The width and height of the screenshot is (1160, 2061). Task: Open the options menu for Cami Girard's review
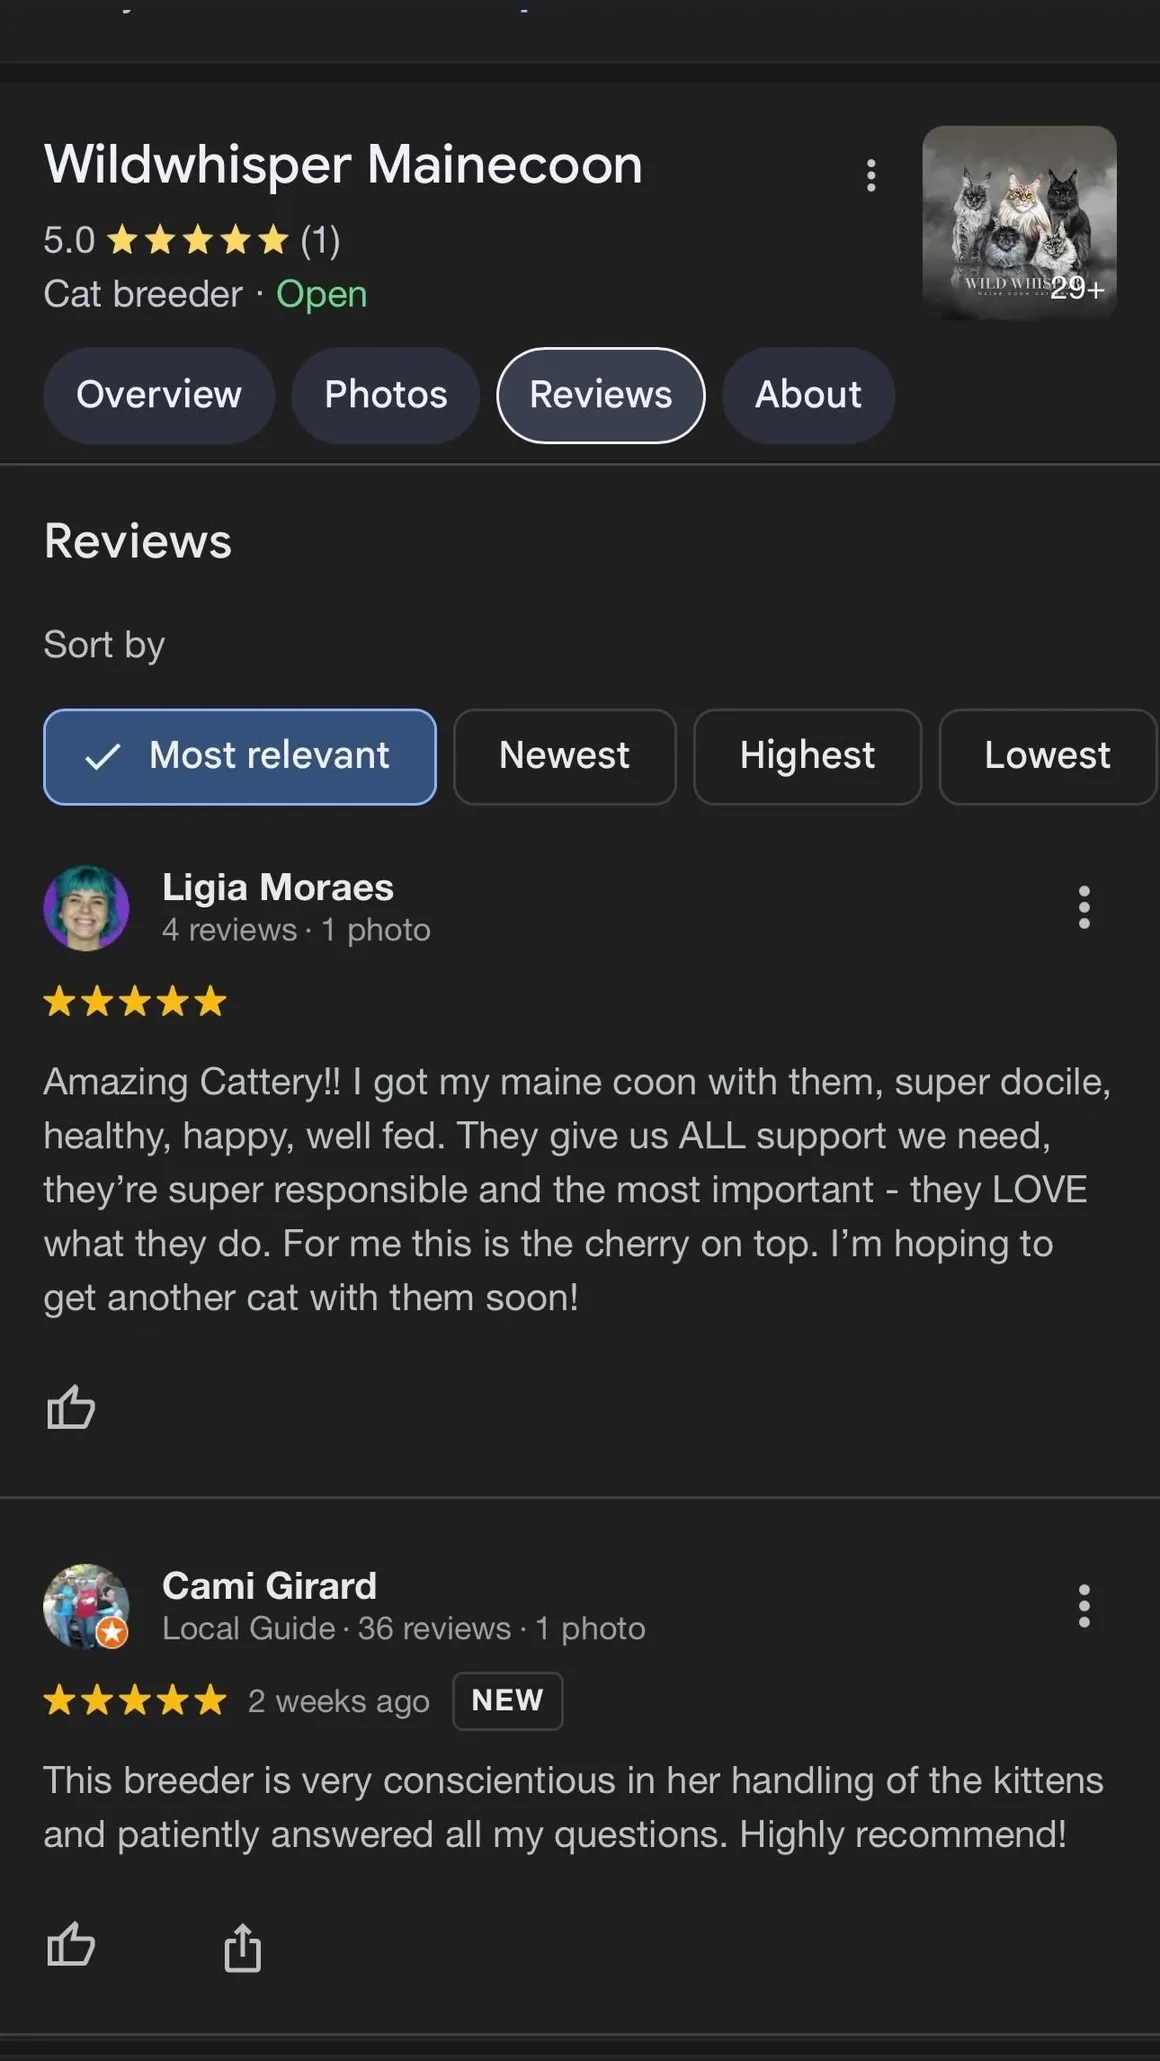pos(1084,1606)
